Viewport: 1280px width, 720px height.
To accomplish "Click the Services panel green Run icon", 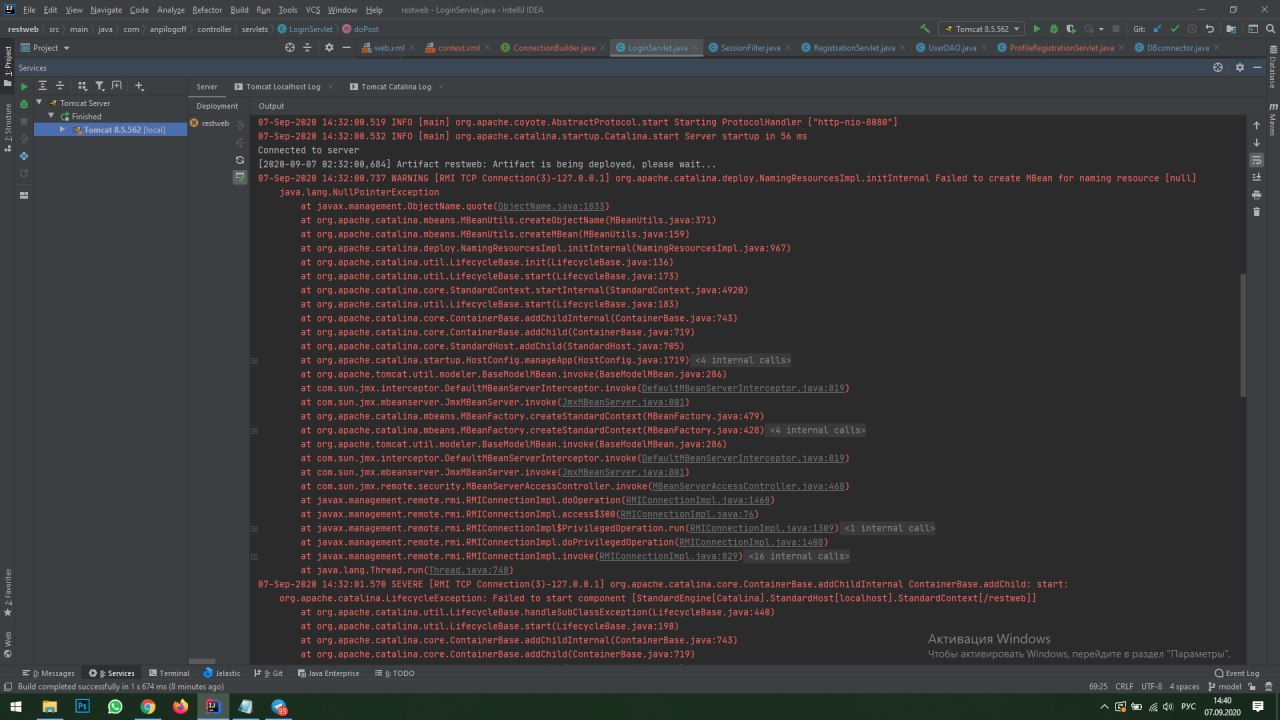I will [x=24, y=87].
